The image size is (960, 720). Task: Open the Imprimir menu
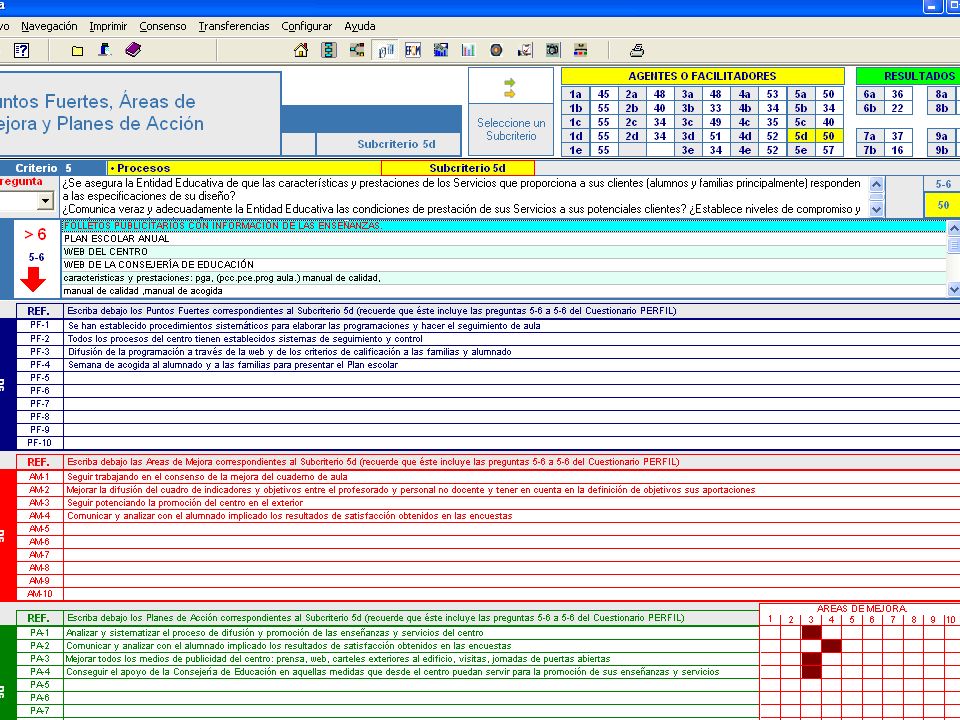click(108, 26)
